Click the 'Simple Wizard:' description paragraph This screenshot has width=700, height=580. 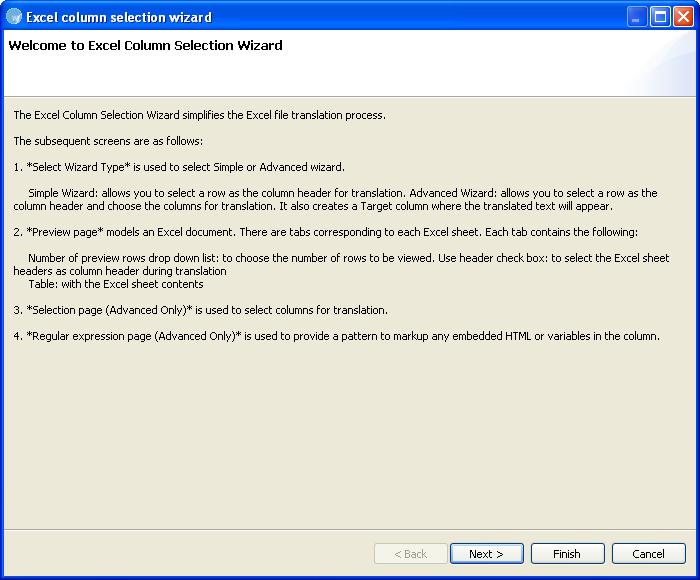click(335, 200)
